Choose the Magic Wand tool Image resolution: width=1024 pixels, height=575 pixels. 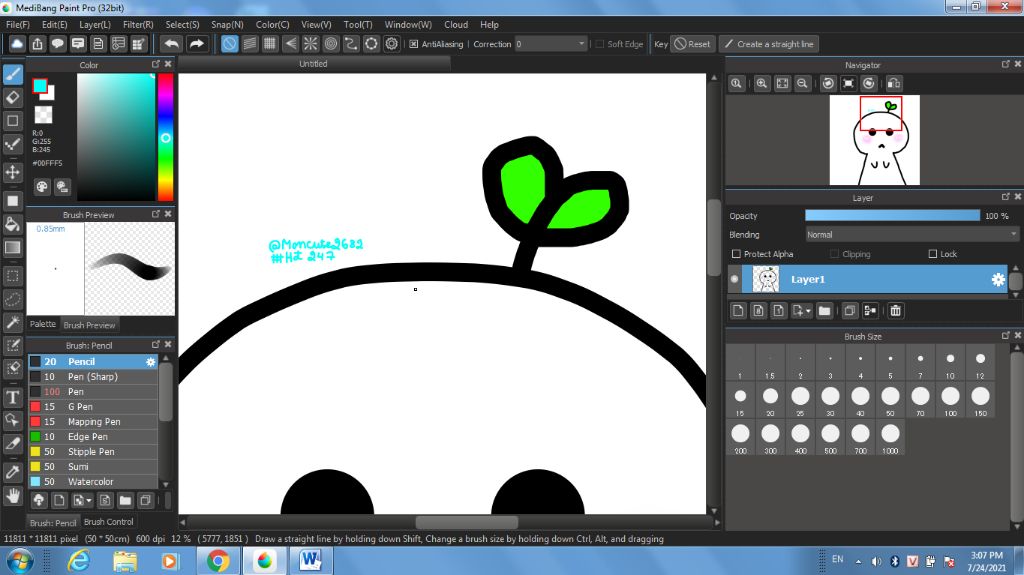13,322
